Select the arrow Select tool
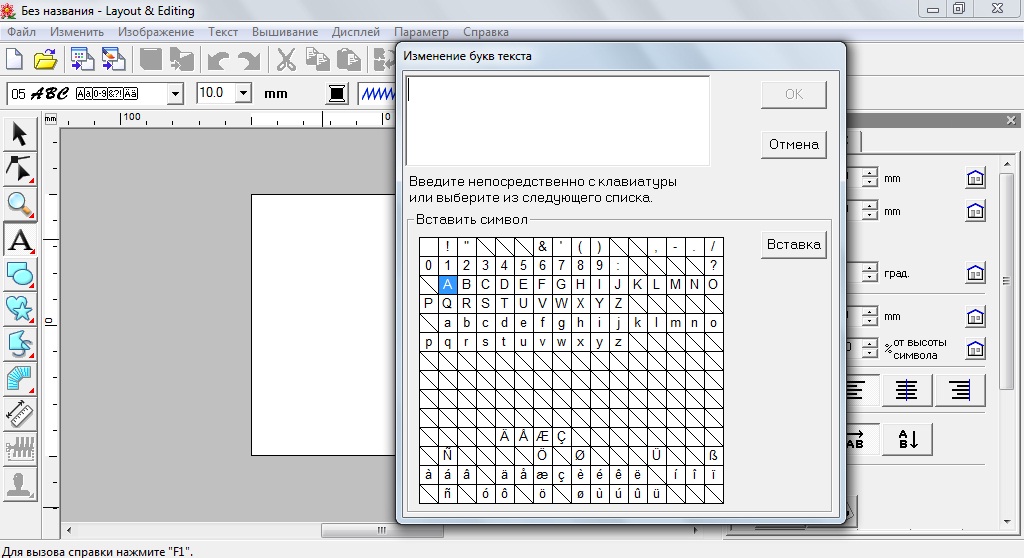 click(20, 134)
